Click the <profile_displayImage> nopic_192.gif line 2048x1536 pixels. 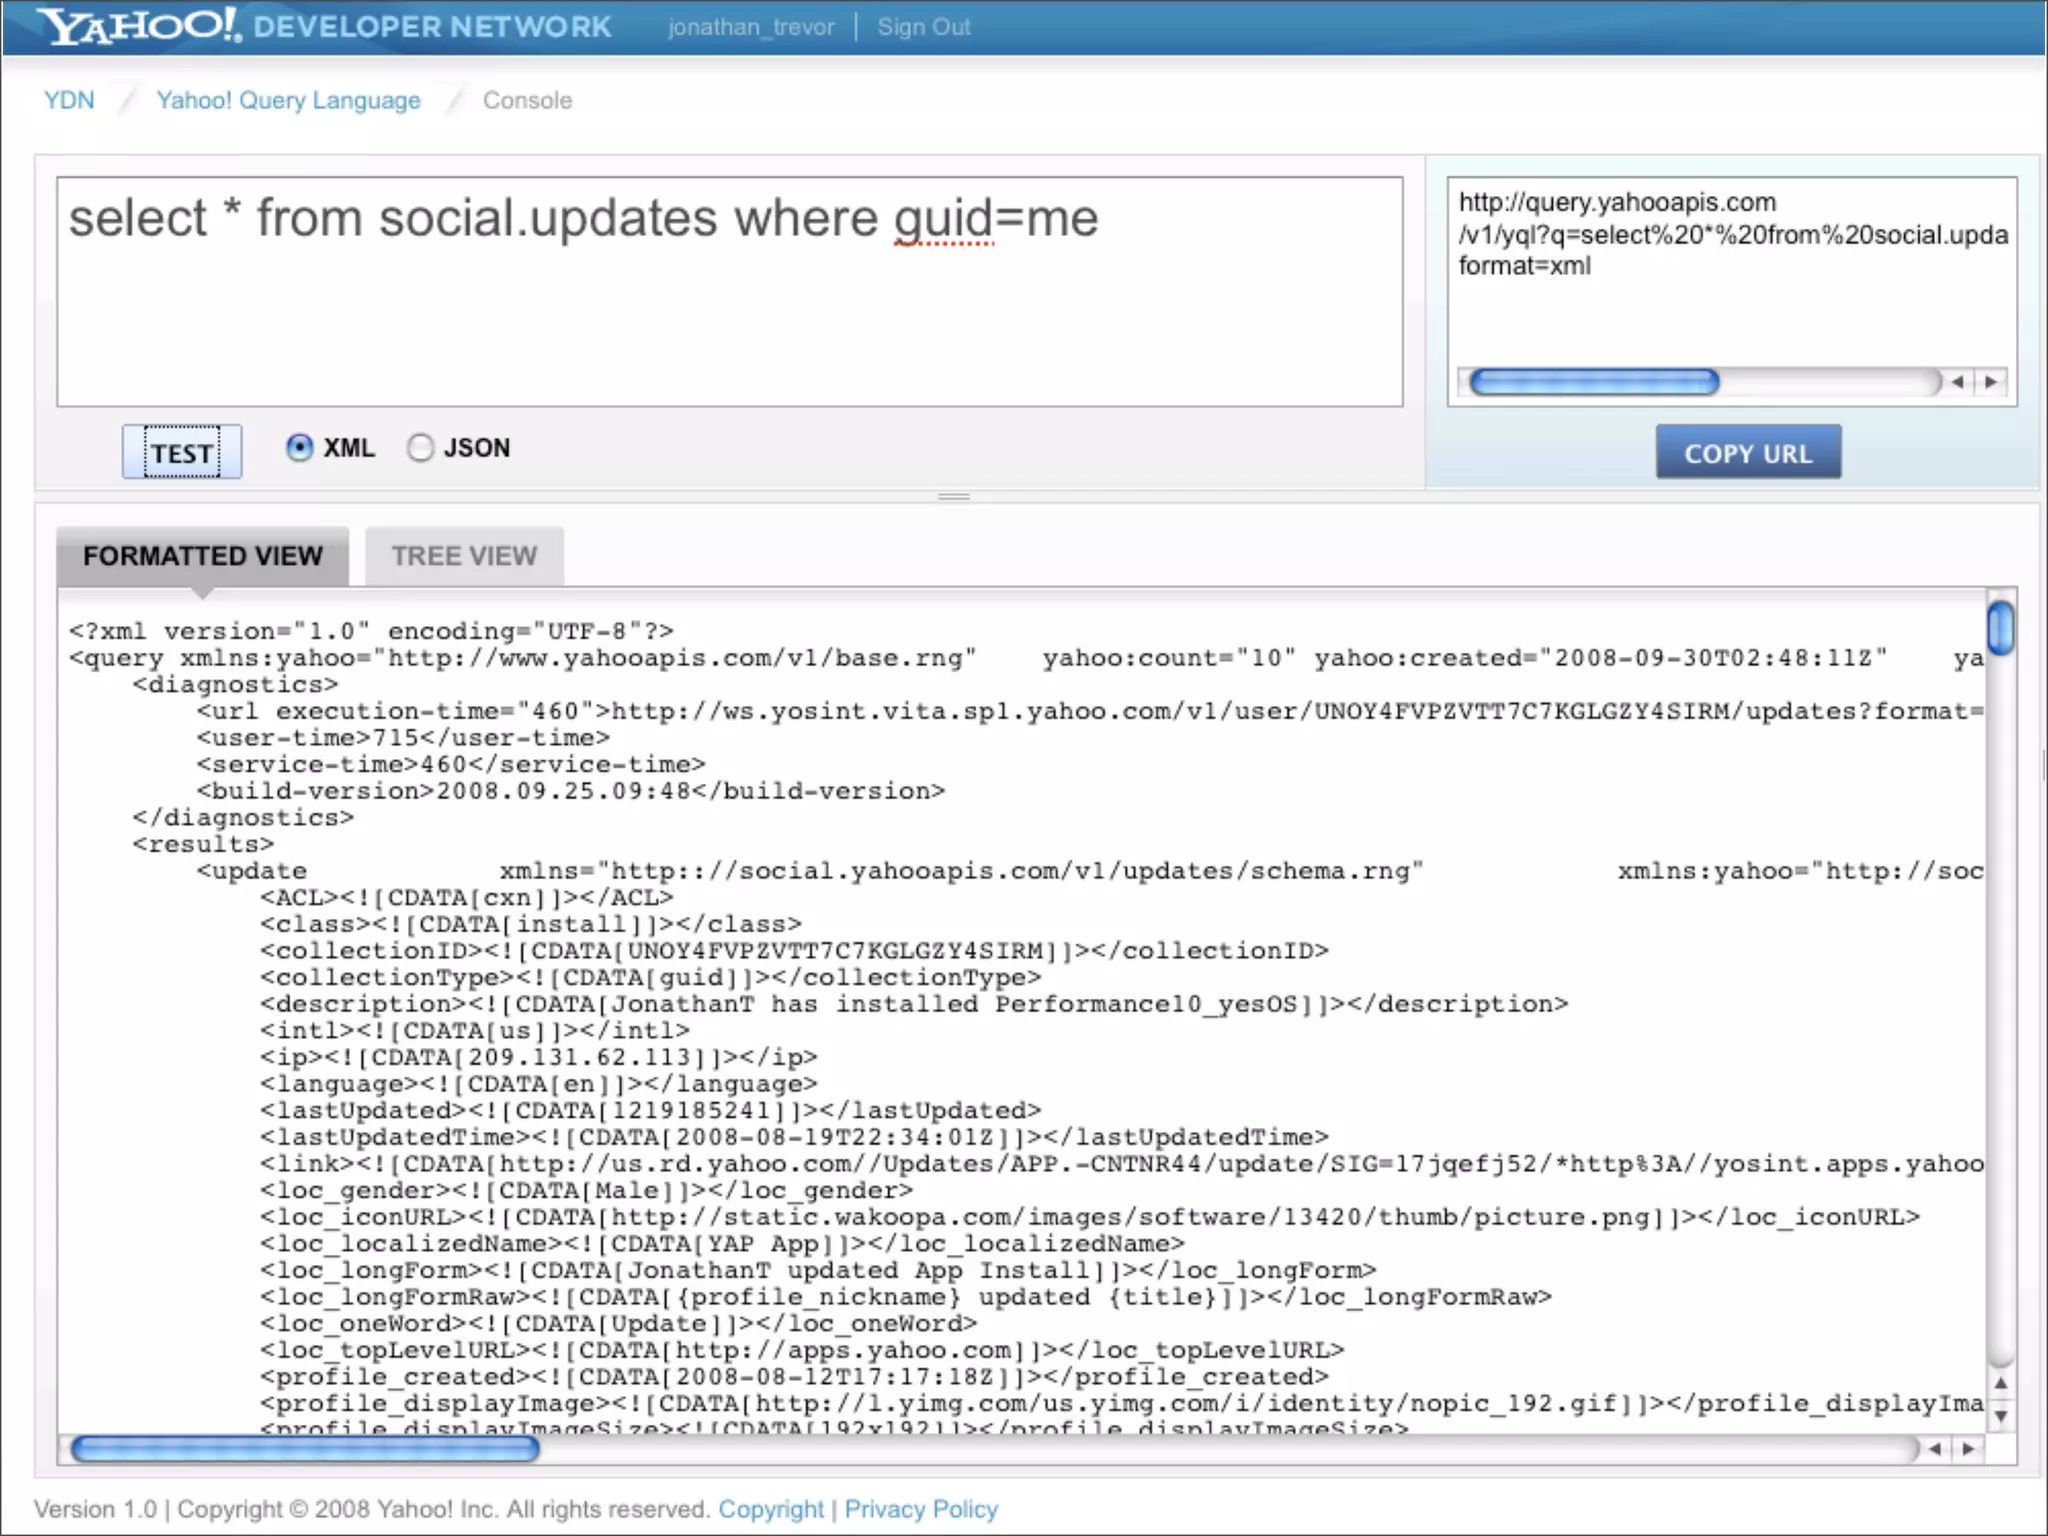1122,1404
